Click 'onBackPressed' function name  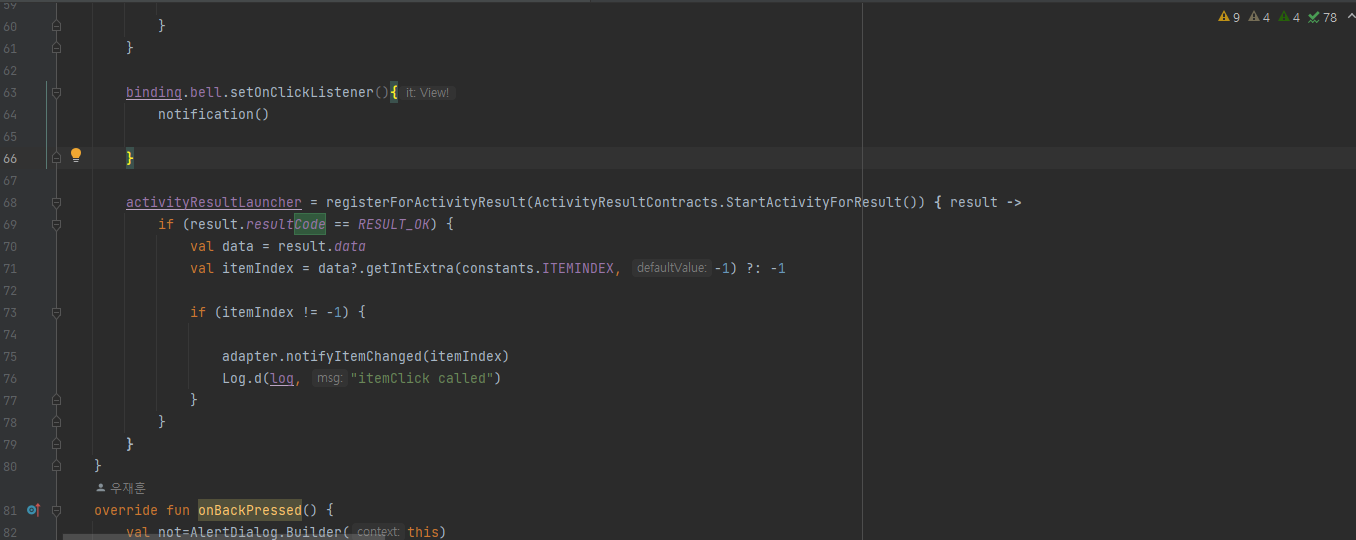(250, 510)
